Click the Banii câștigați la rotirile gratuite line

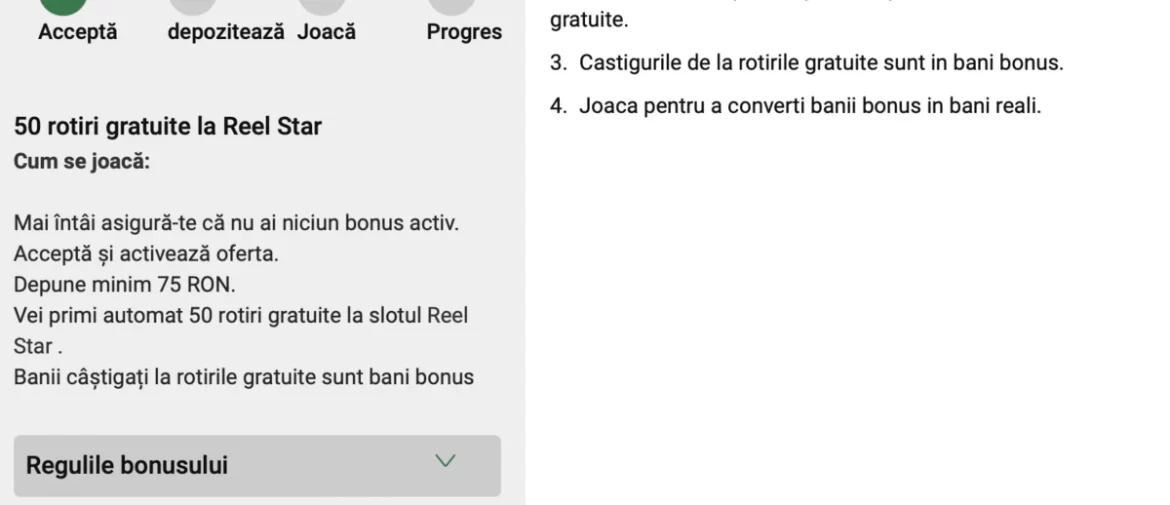tap(244, 377)
